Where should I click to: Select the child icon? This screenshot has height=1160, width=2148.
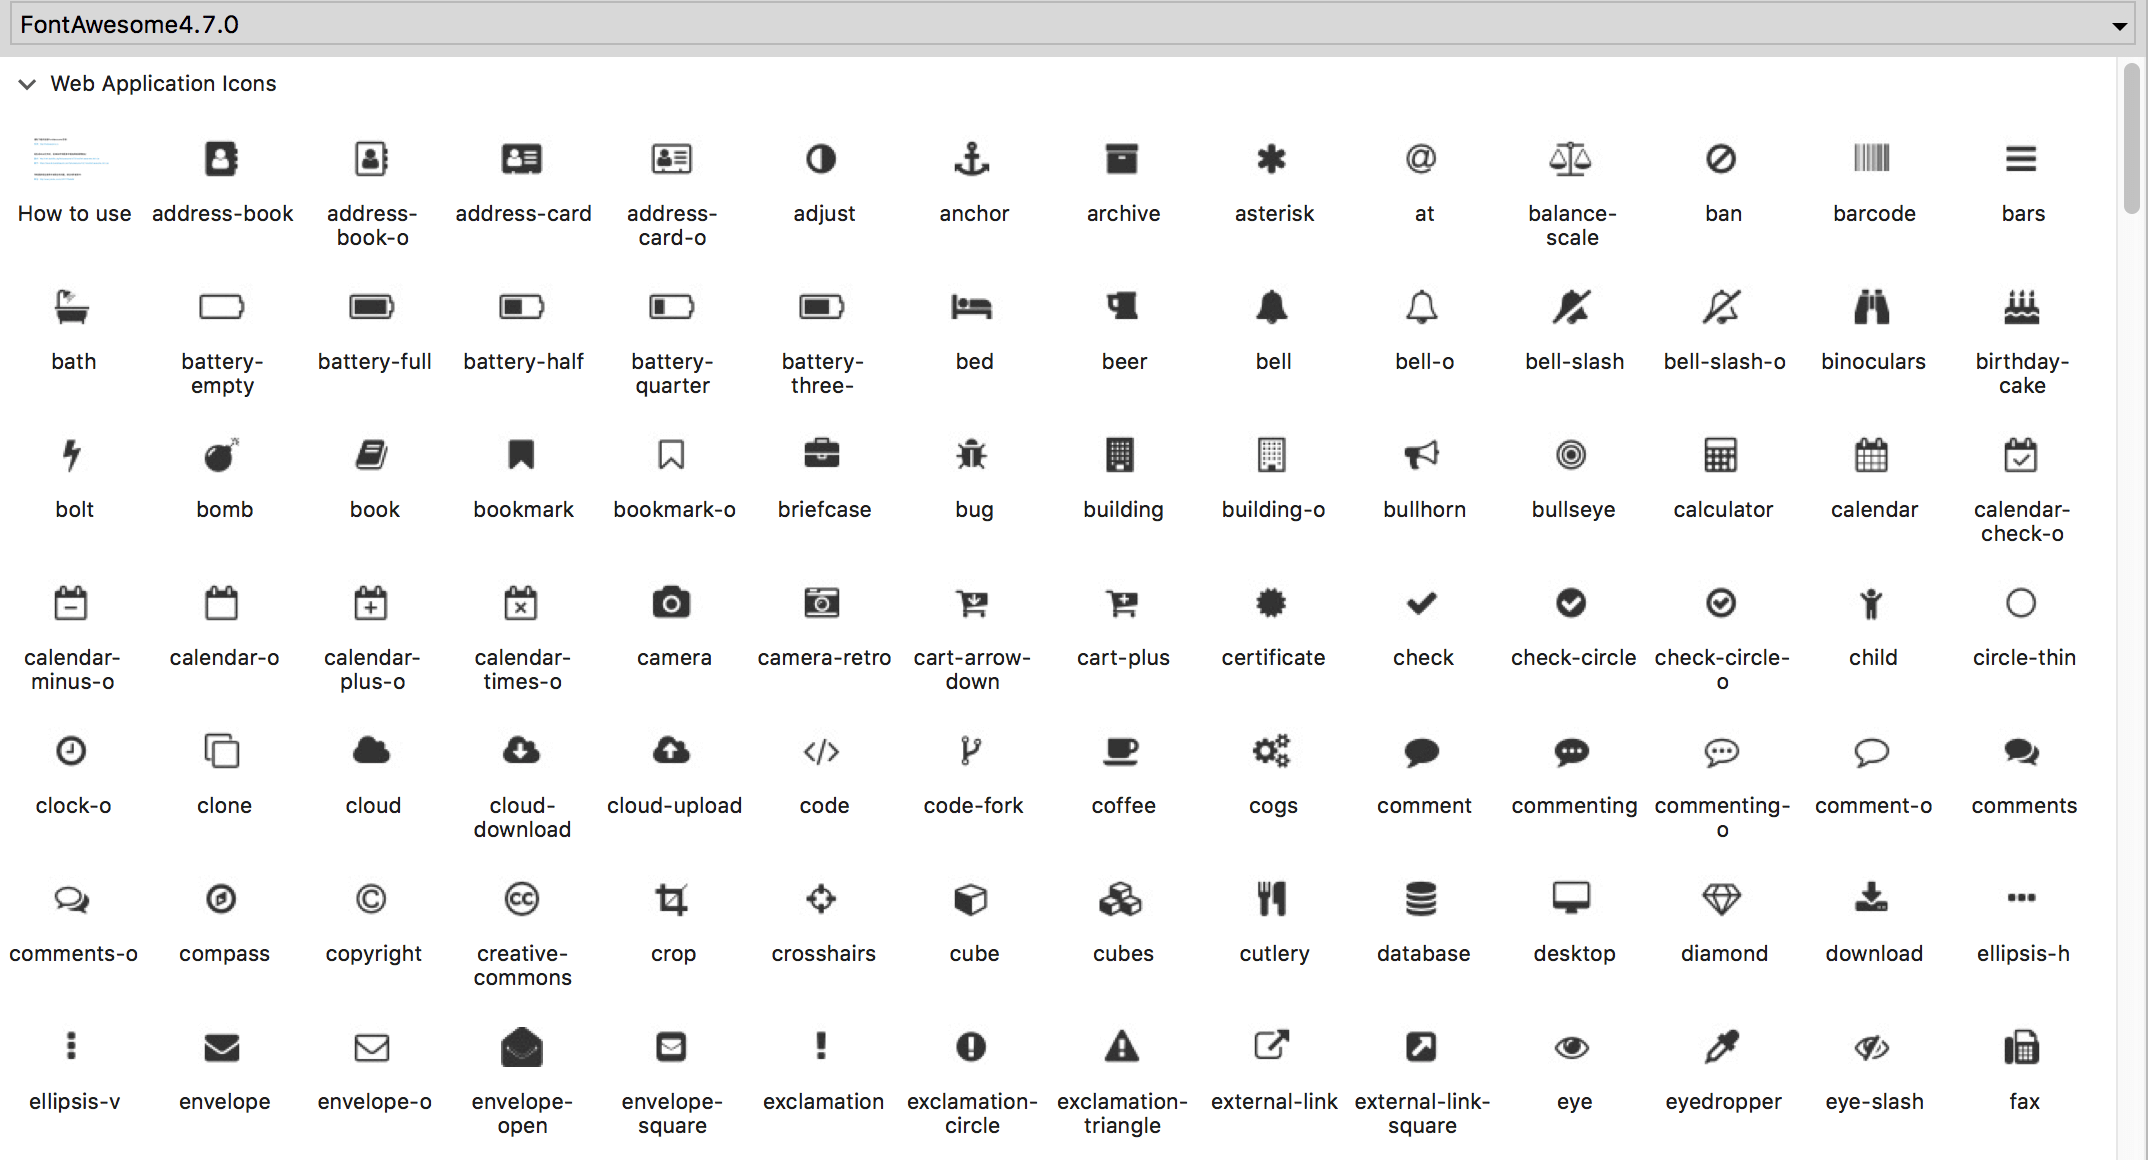(1871, 603)
